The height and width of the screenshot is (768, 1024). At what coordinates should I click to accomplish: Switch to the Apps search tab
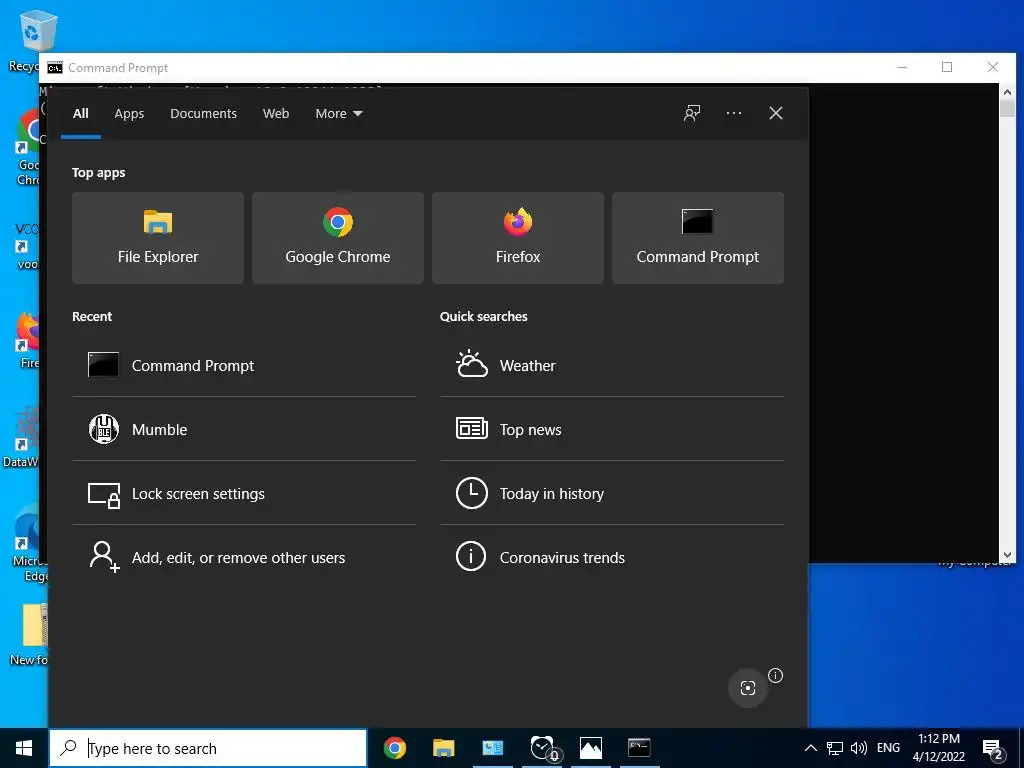[x=129, y=114]
